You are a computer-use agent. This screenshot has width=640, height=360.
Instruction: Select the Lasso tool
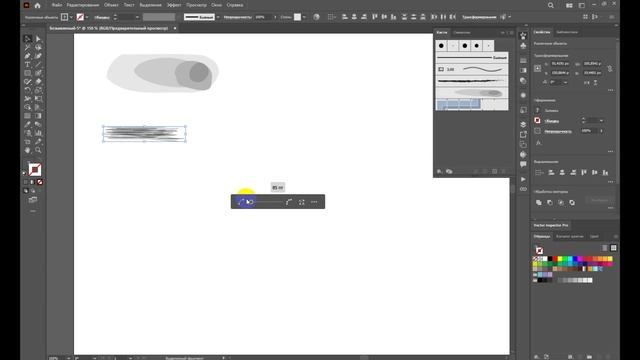point(38,47)
